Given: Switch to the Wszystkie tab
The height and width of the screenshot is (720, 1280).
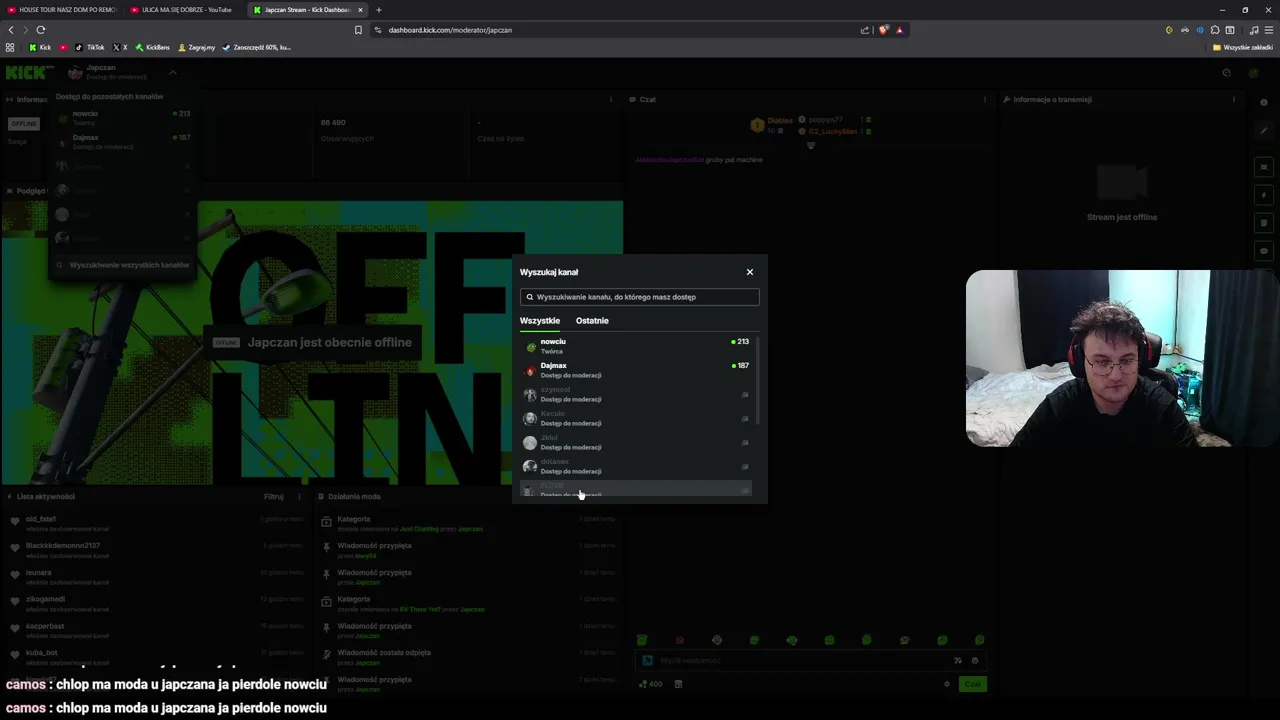Looking at the screenshot, I should pyautogui.click(x=540, y=321).
